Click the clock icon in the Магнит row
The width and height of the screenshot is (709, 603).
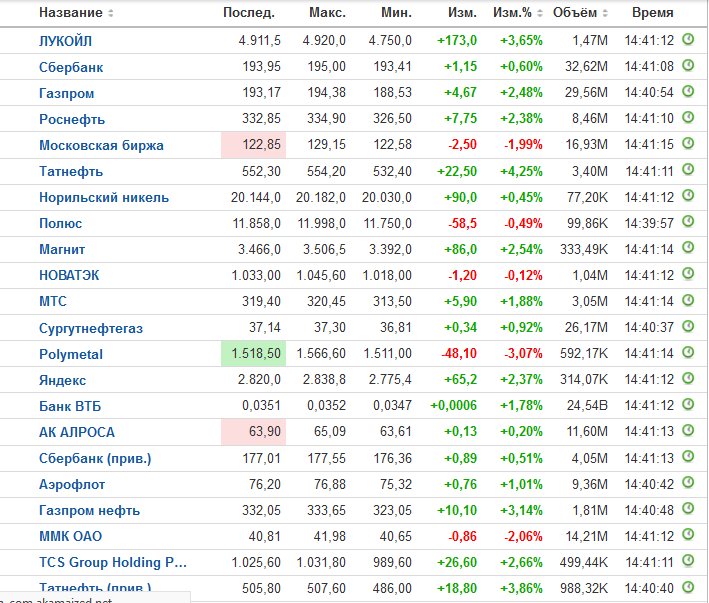coord(688,248)
